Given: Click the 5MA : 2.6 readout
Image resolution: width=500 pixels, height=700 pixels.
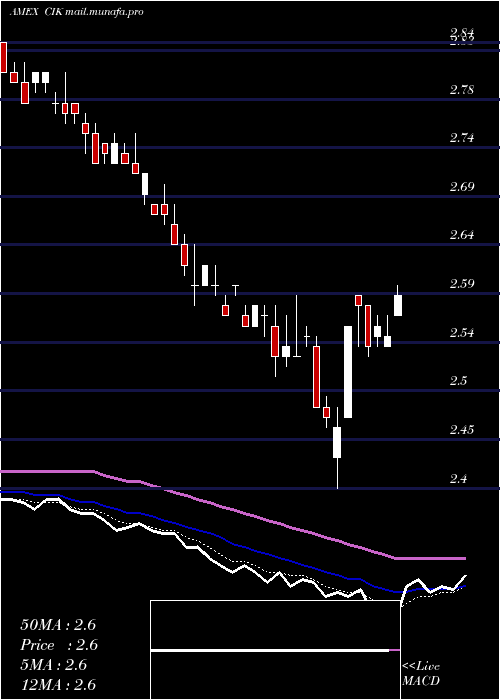Looking at the screenshot, I should point(54,665).
